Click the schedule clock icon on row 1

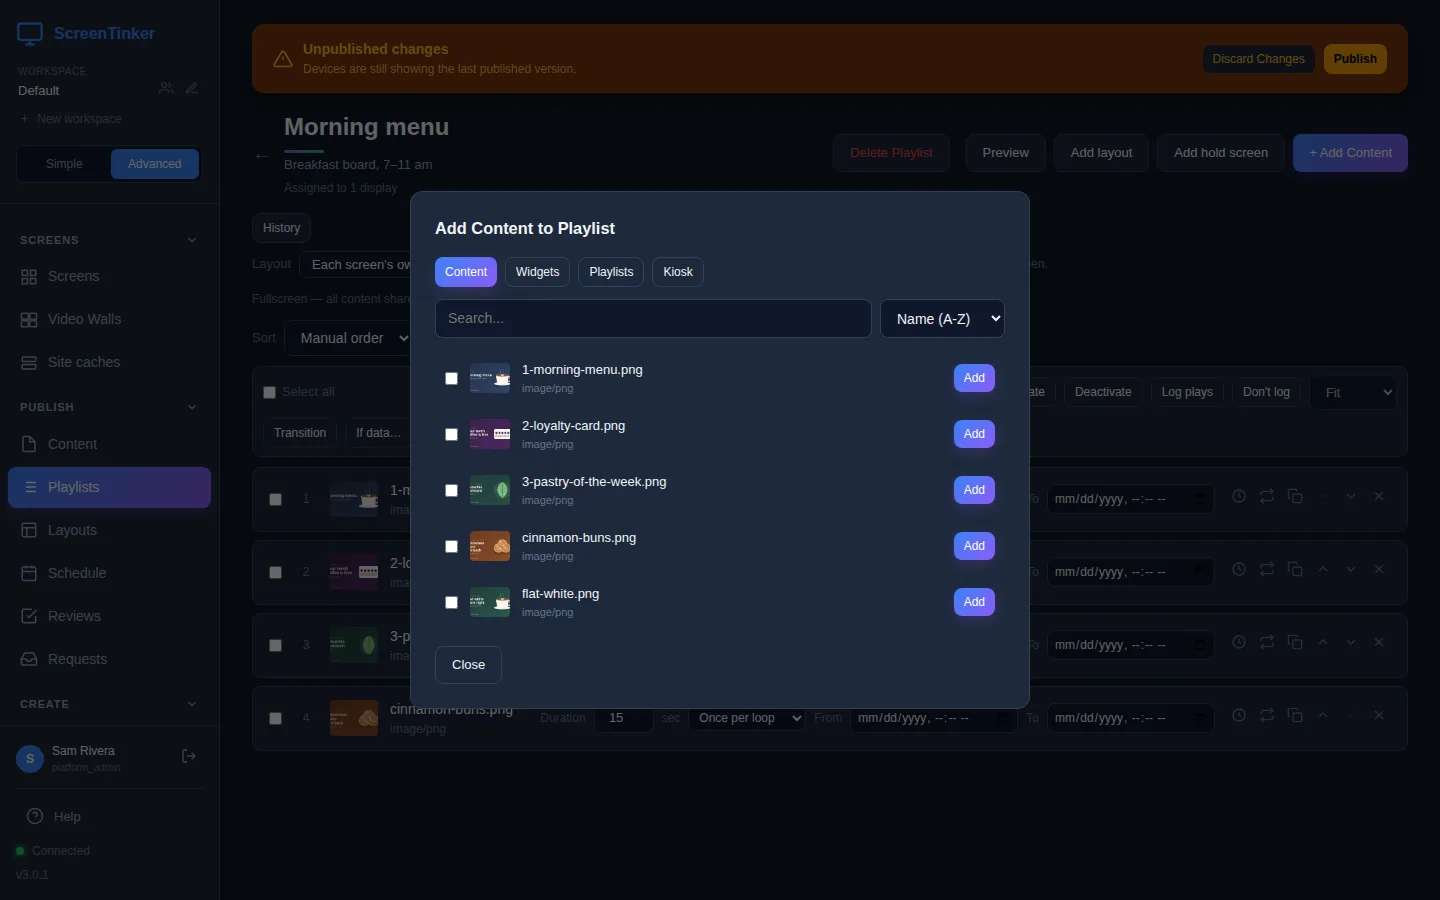coord(1239,497)
